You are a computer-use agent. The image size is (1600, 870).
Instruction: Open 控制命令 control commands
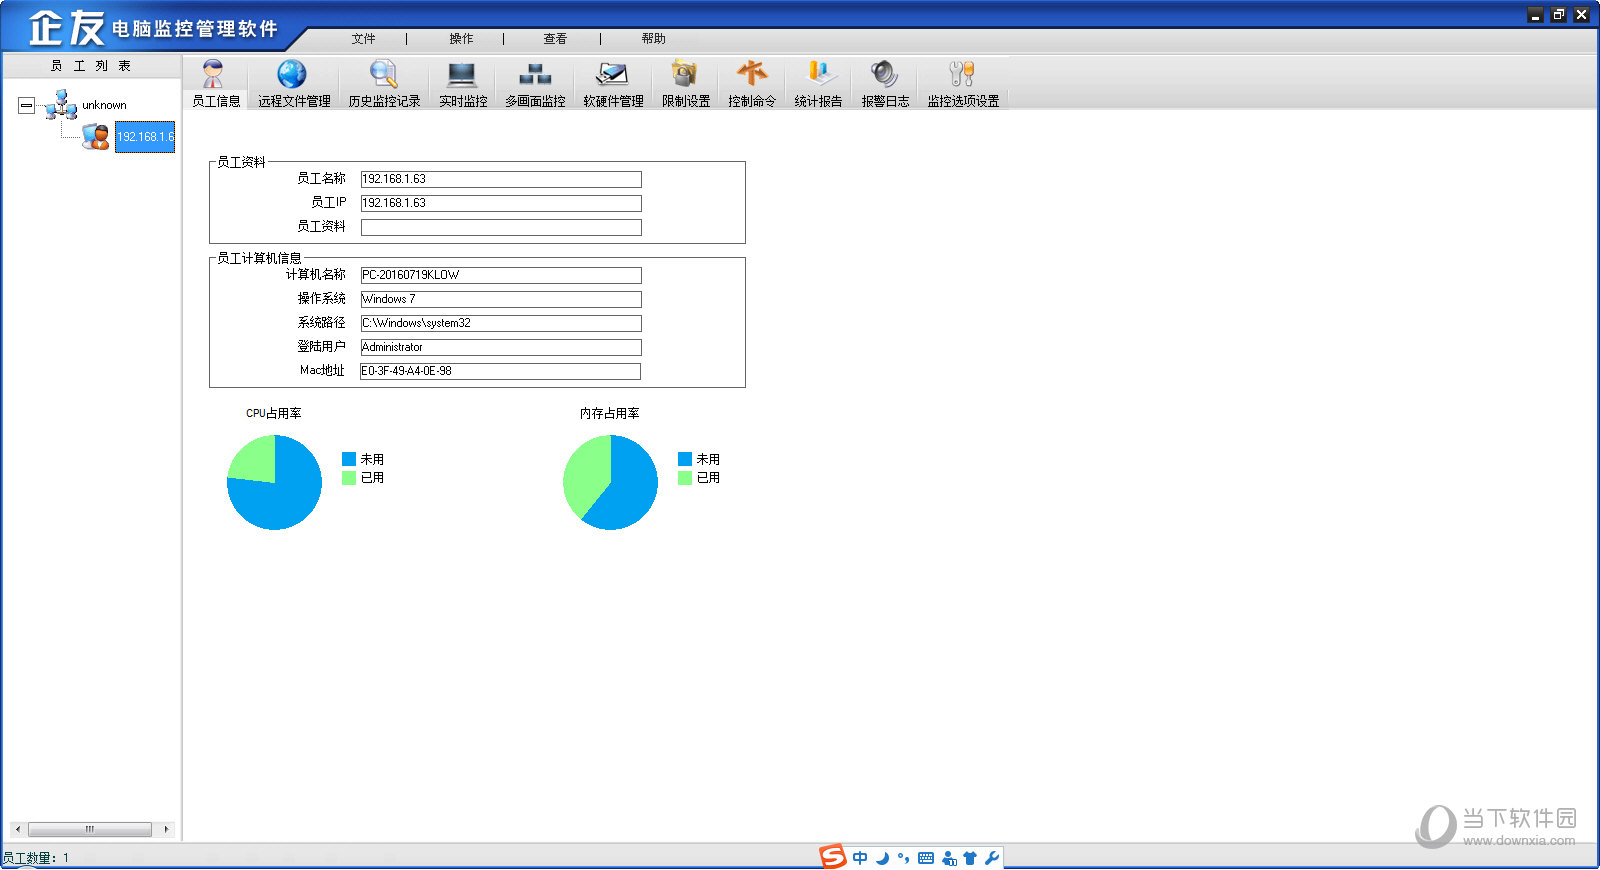(x=751, y=84)
